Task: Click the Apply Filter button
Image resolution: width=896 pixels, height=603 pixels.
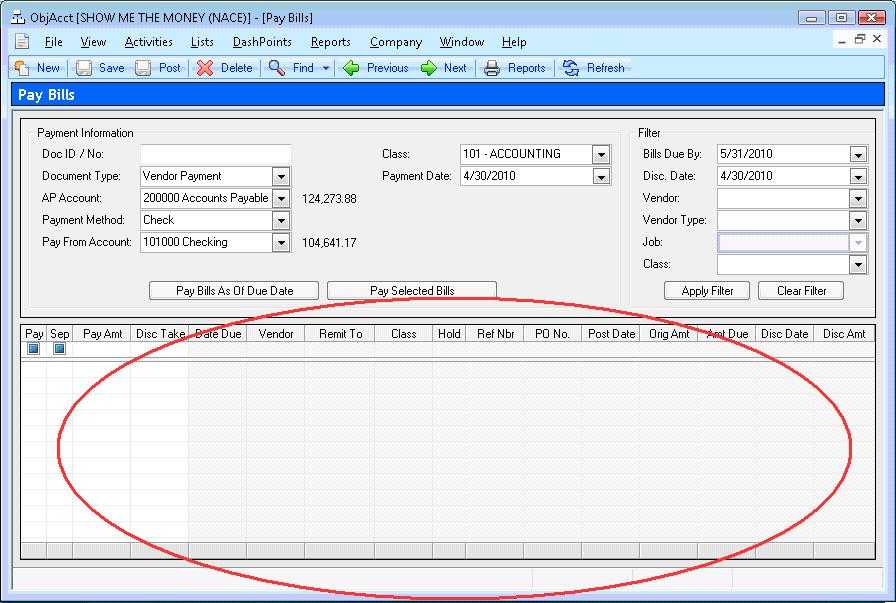Action: point(708,291)
